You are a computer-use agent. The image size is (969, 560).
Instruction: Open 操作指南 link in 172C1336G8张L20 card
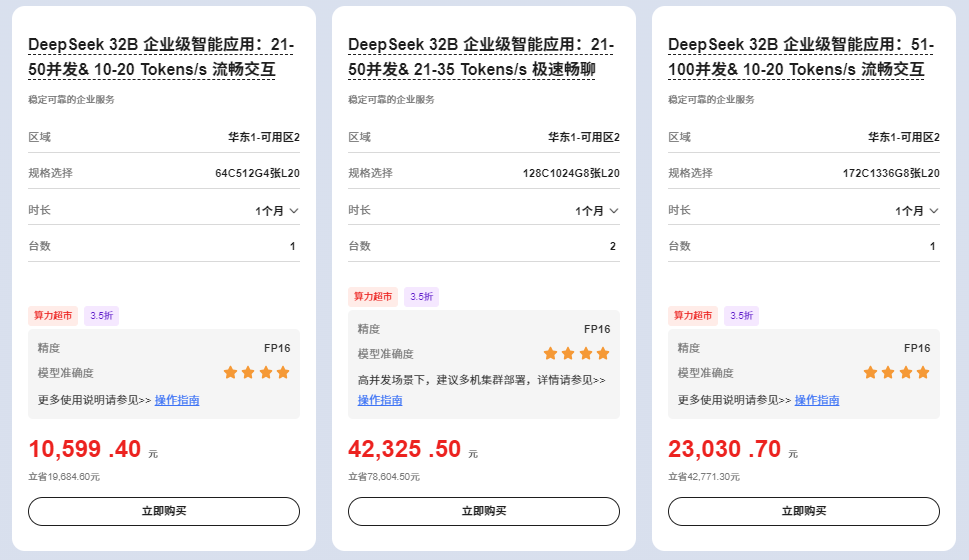click(817, 400)
